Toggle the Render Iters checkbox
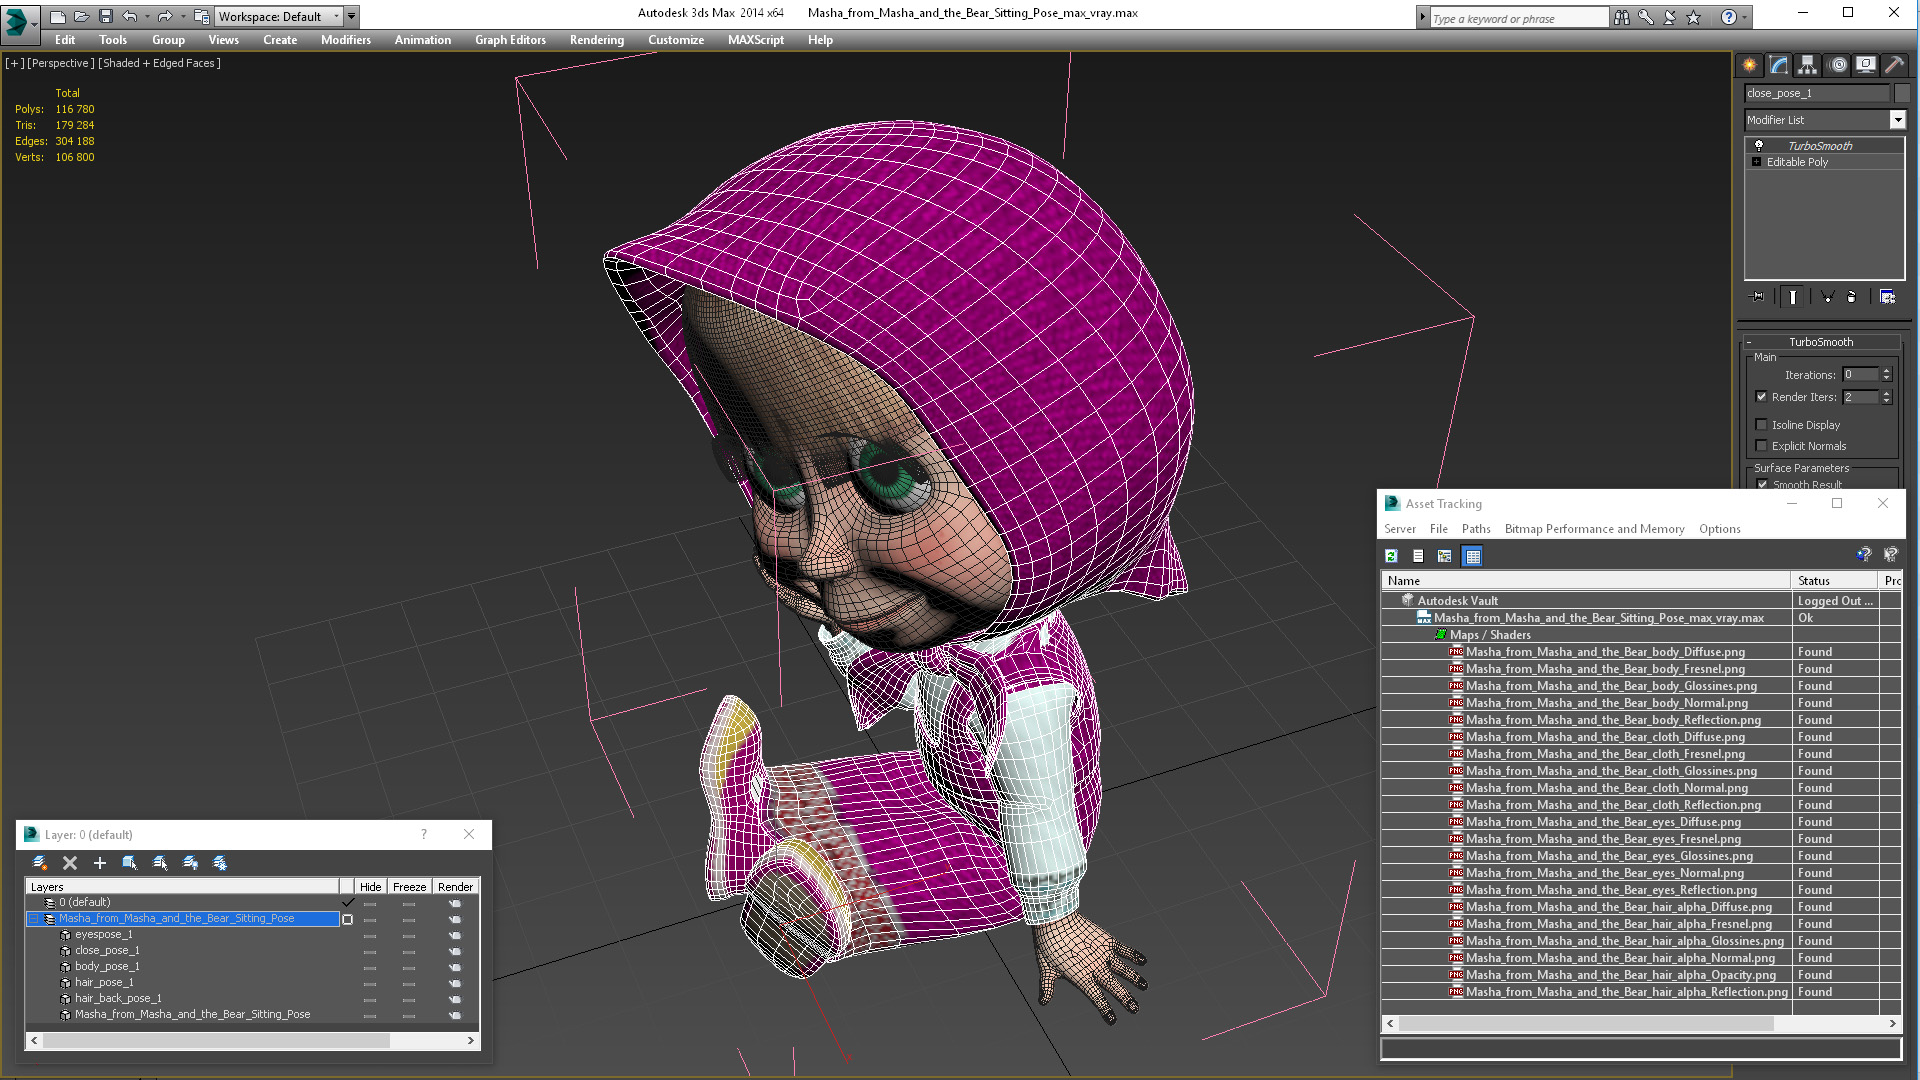The height and width of the screenshot is (1080, 1920). pyautogui.click(x=1762, y=397)
